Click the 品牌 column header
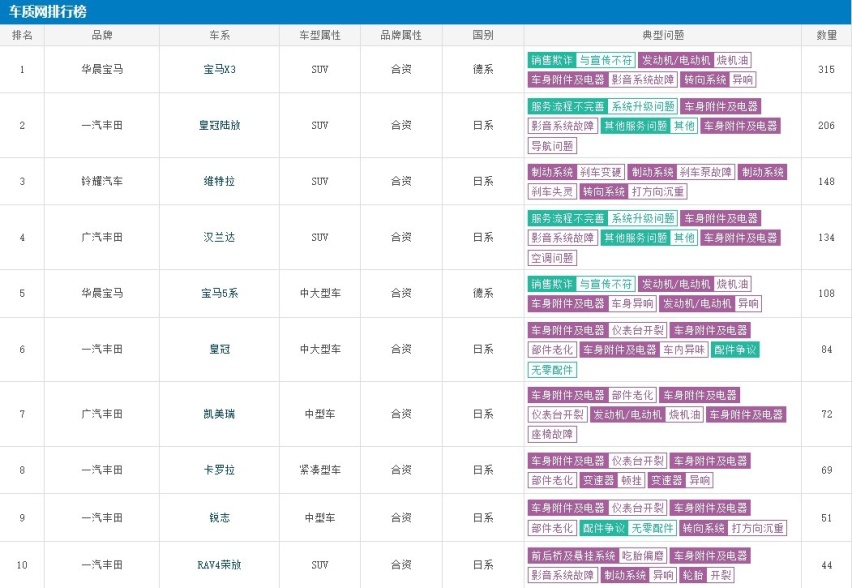This screenshot has height=588, width=852. 102,35
